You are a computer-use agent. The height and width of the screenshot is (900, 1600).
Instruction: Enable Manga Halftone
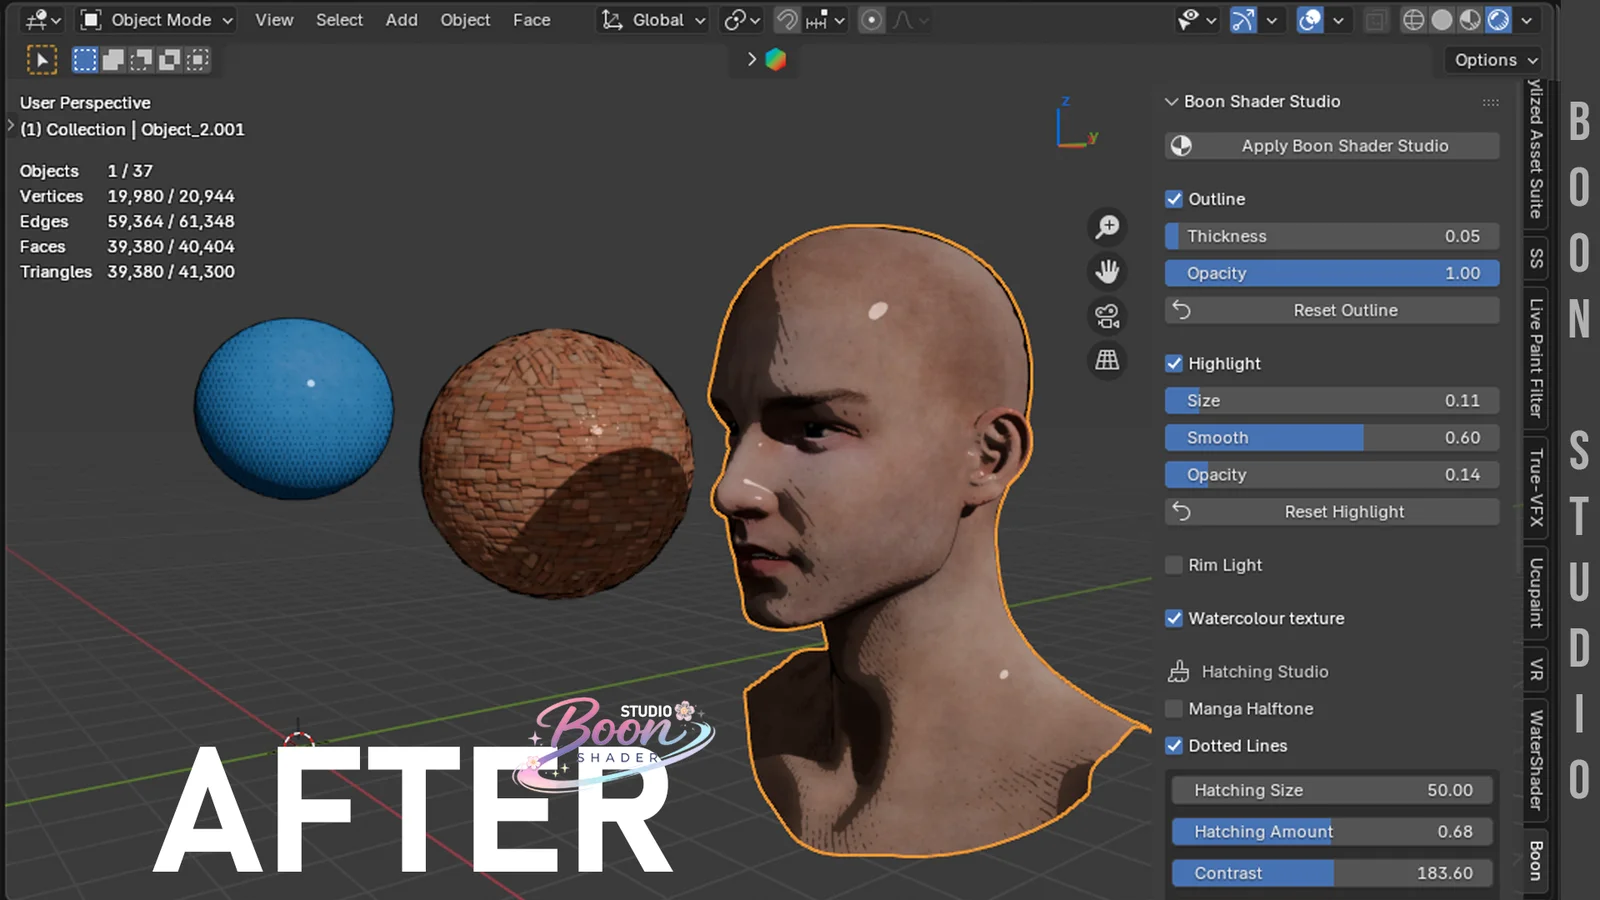tap(1172, 708)
